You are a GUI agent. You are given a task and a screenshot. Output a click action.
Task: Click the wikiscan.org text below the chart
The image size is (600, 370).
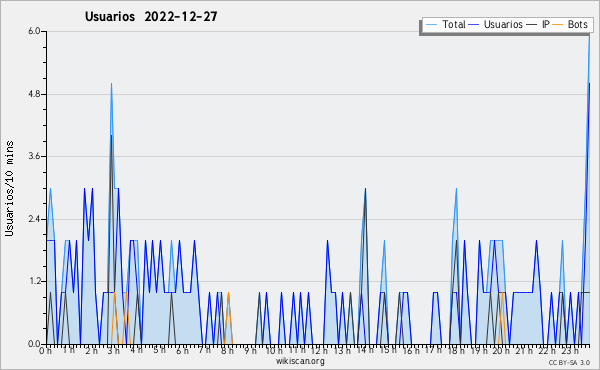(x=300, y=361)
